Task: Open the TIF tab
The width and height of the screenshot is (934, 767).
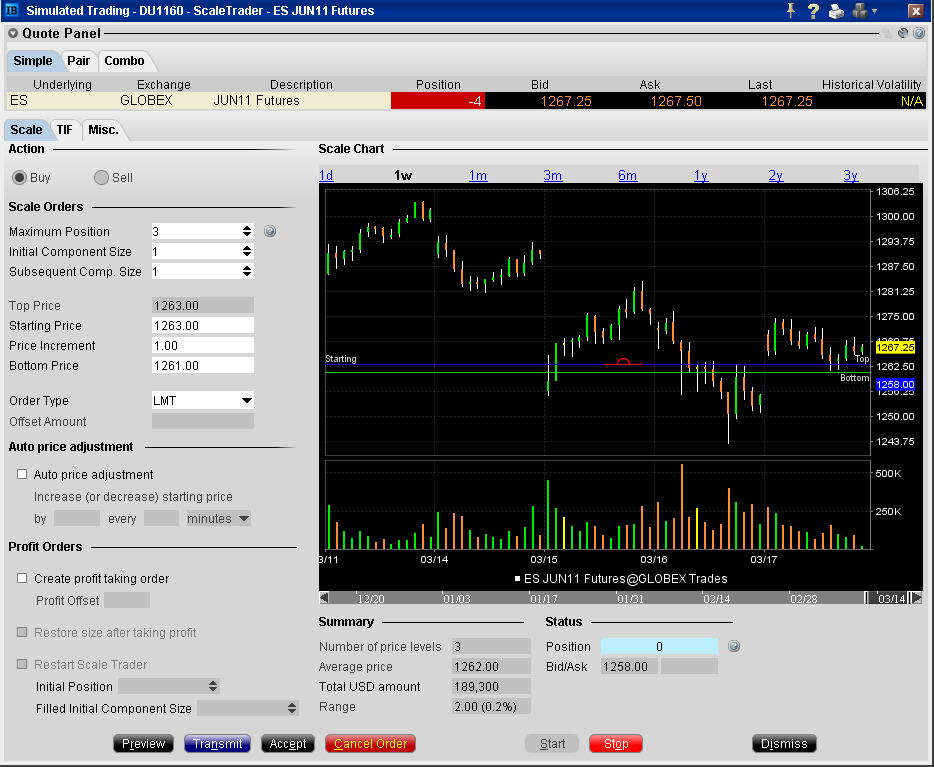Action: 64,129
